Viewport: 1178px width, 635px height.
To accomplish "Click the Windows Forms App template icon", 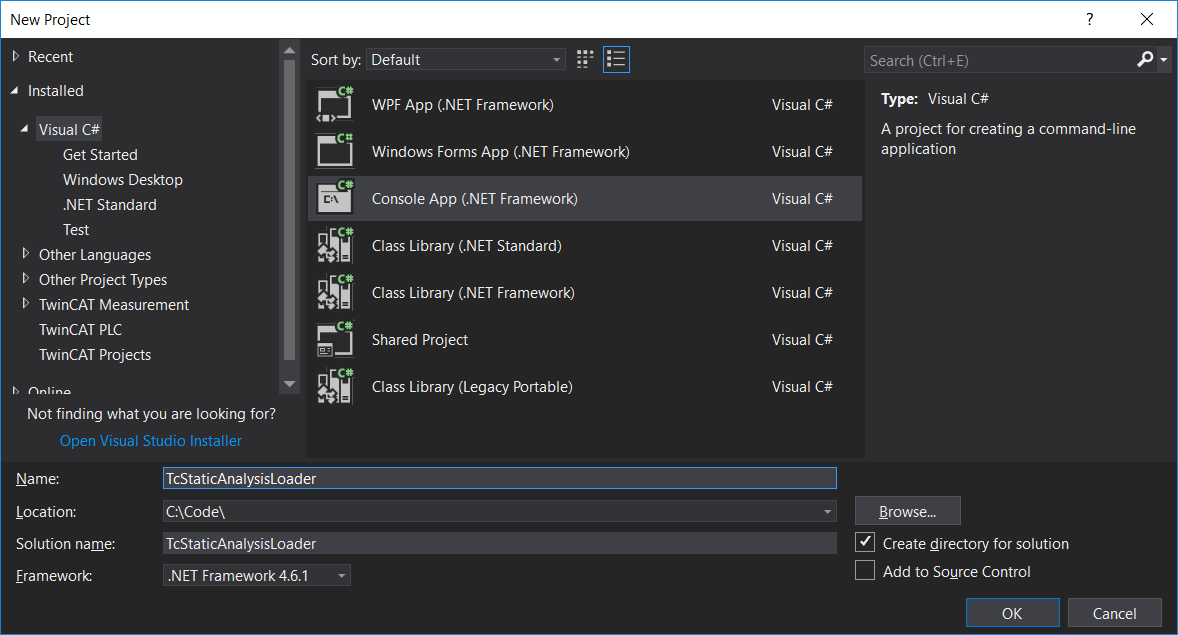I will tap(335, 151).
